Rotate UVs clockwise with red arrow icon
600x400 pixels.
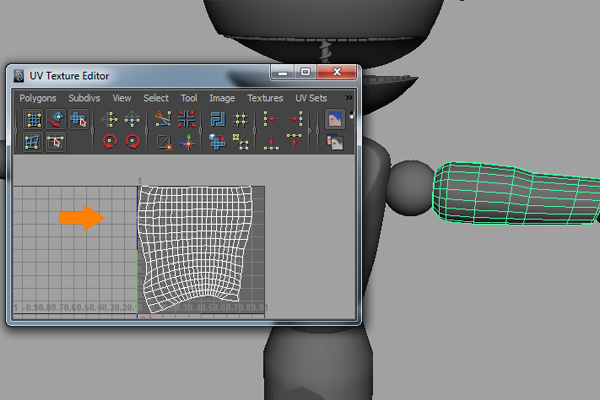tap(132, 143)
